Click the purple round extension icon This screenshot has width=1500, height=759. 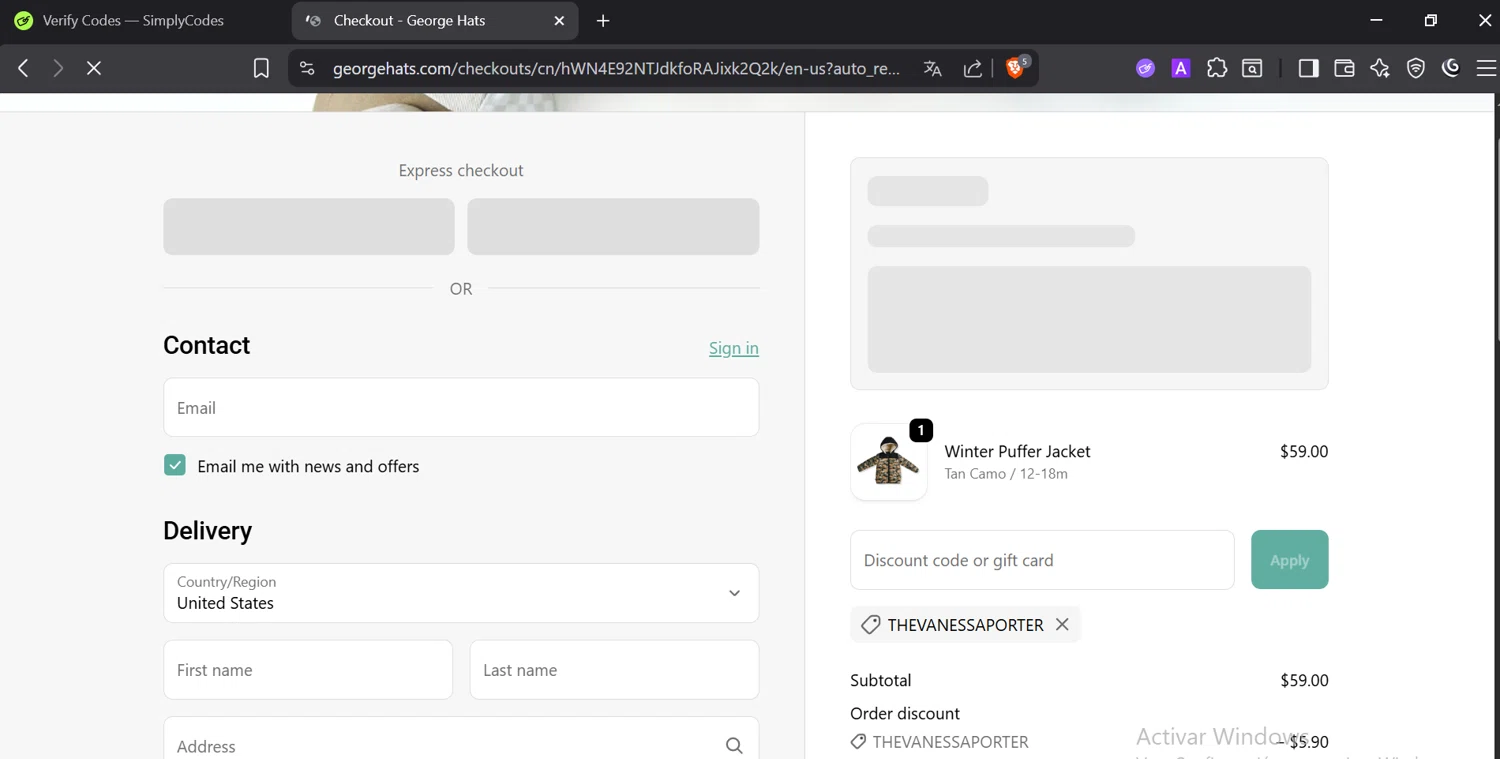[1145, 68]
